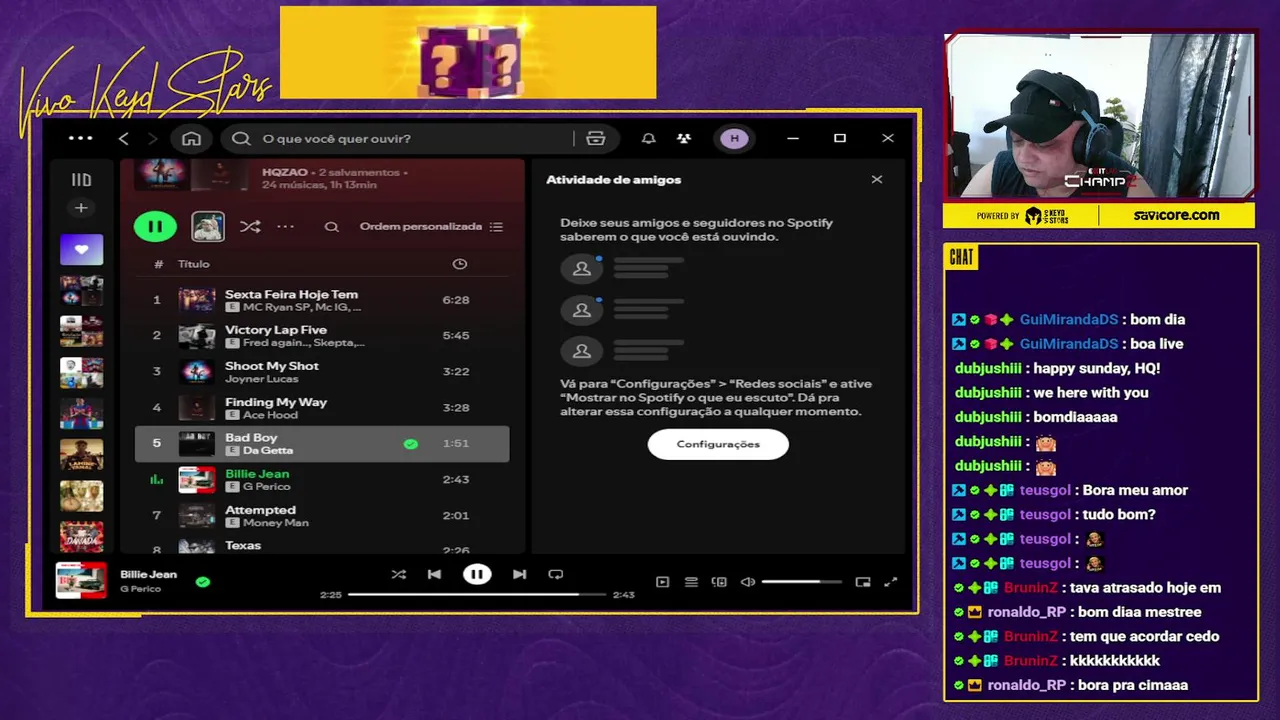Open artist 'Money Man' link
Viewport: 1280px width, 720px height.
[275, 523]
